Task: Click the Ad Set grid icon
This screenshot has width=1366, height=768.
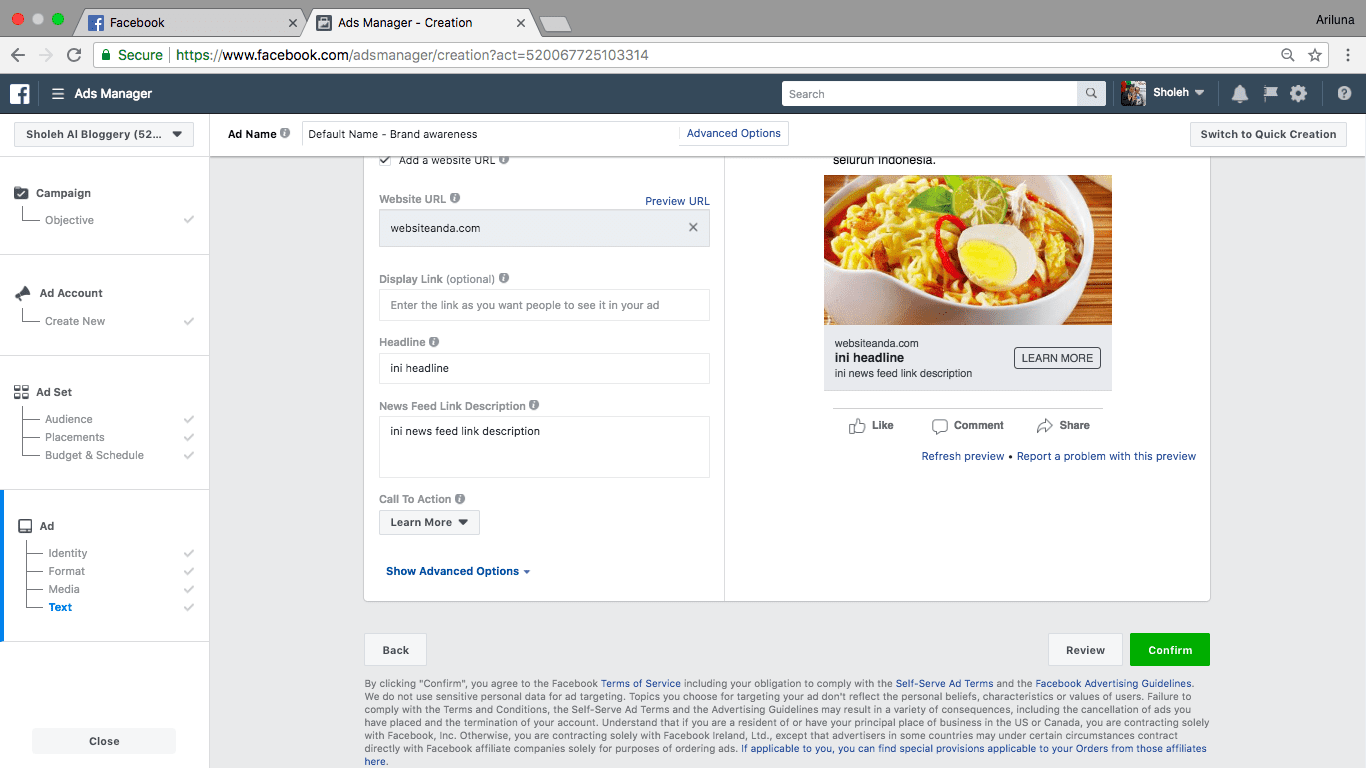Action: point(22,391)
